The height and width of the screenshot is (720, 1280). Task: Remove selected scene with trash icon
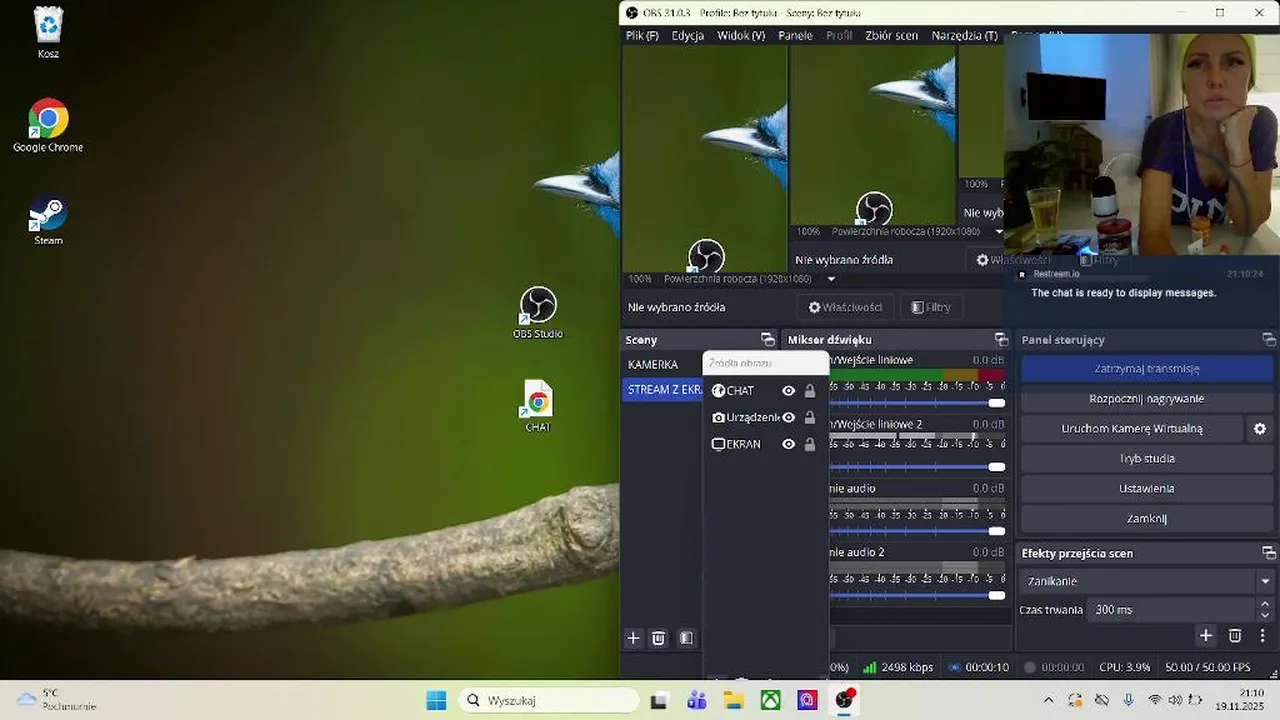click(x=658, y=638)
